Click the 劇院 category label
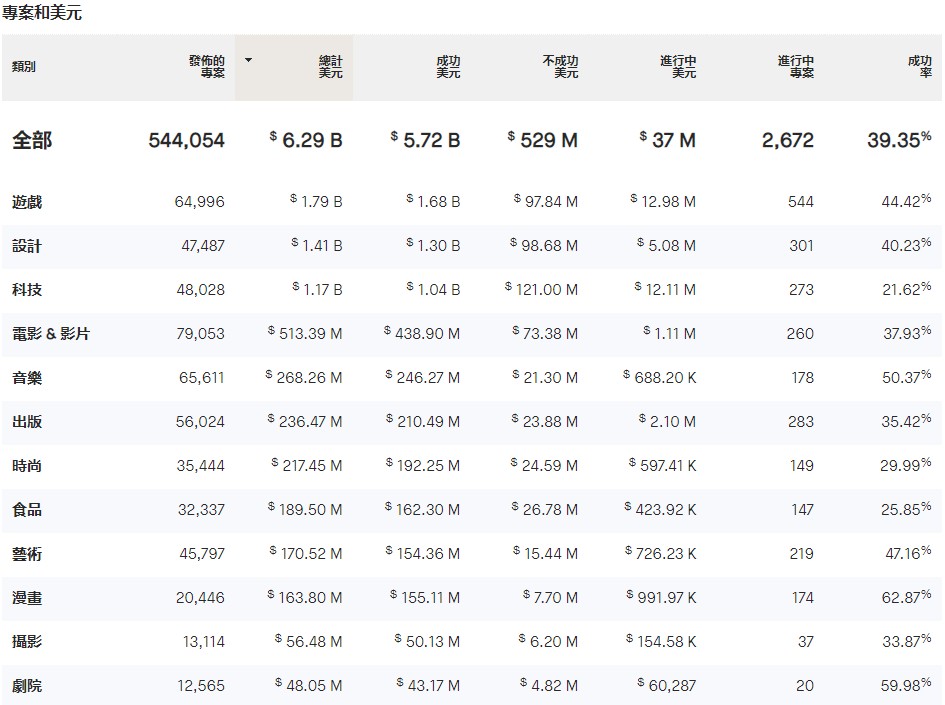The height and width of the screenshot is (705, 945). [x=27, y=686]
